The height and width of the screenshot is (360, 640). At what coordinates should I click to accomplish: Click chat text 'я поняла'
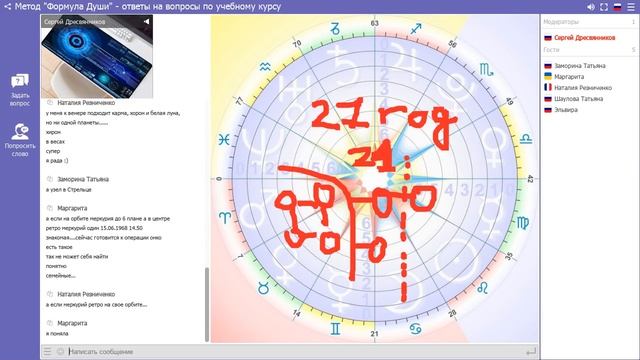(x=57, y=334)
